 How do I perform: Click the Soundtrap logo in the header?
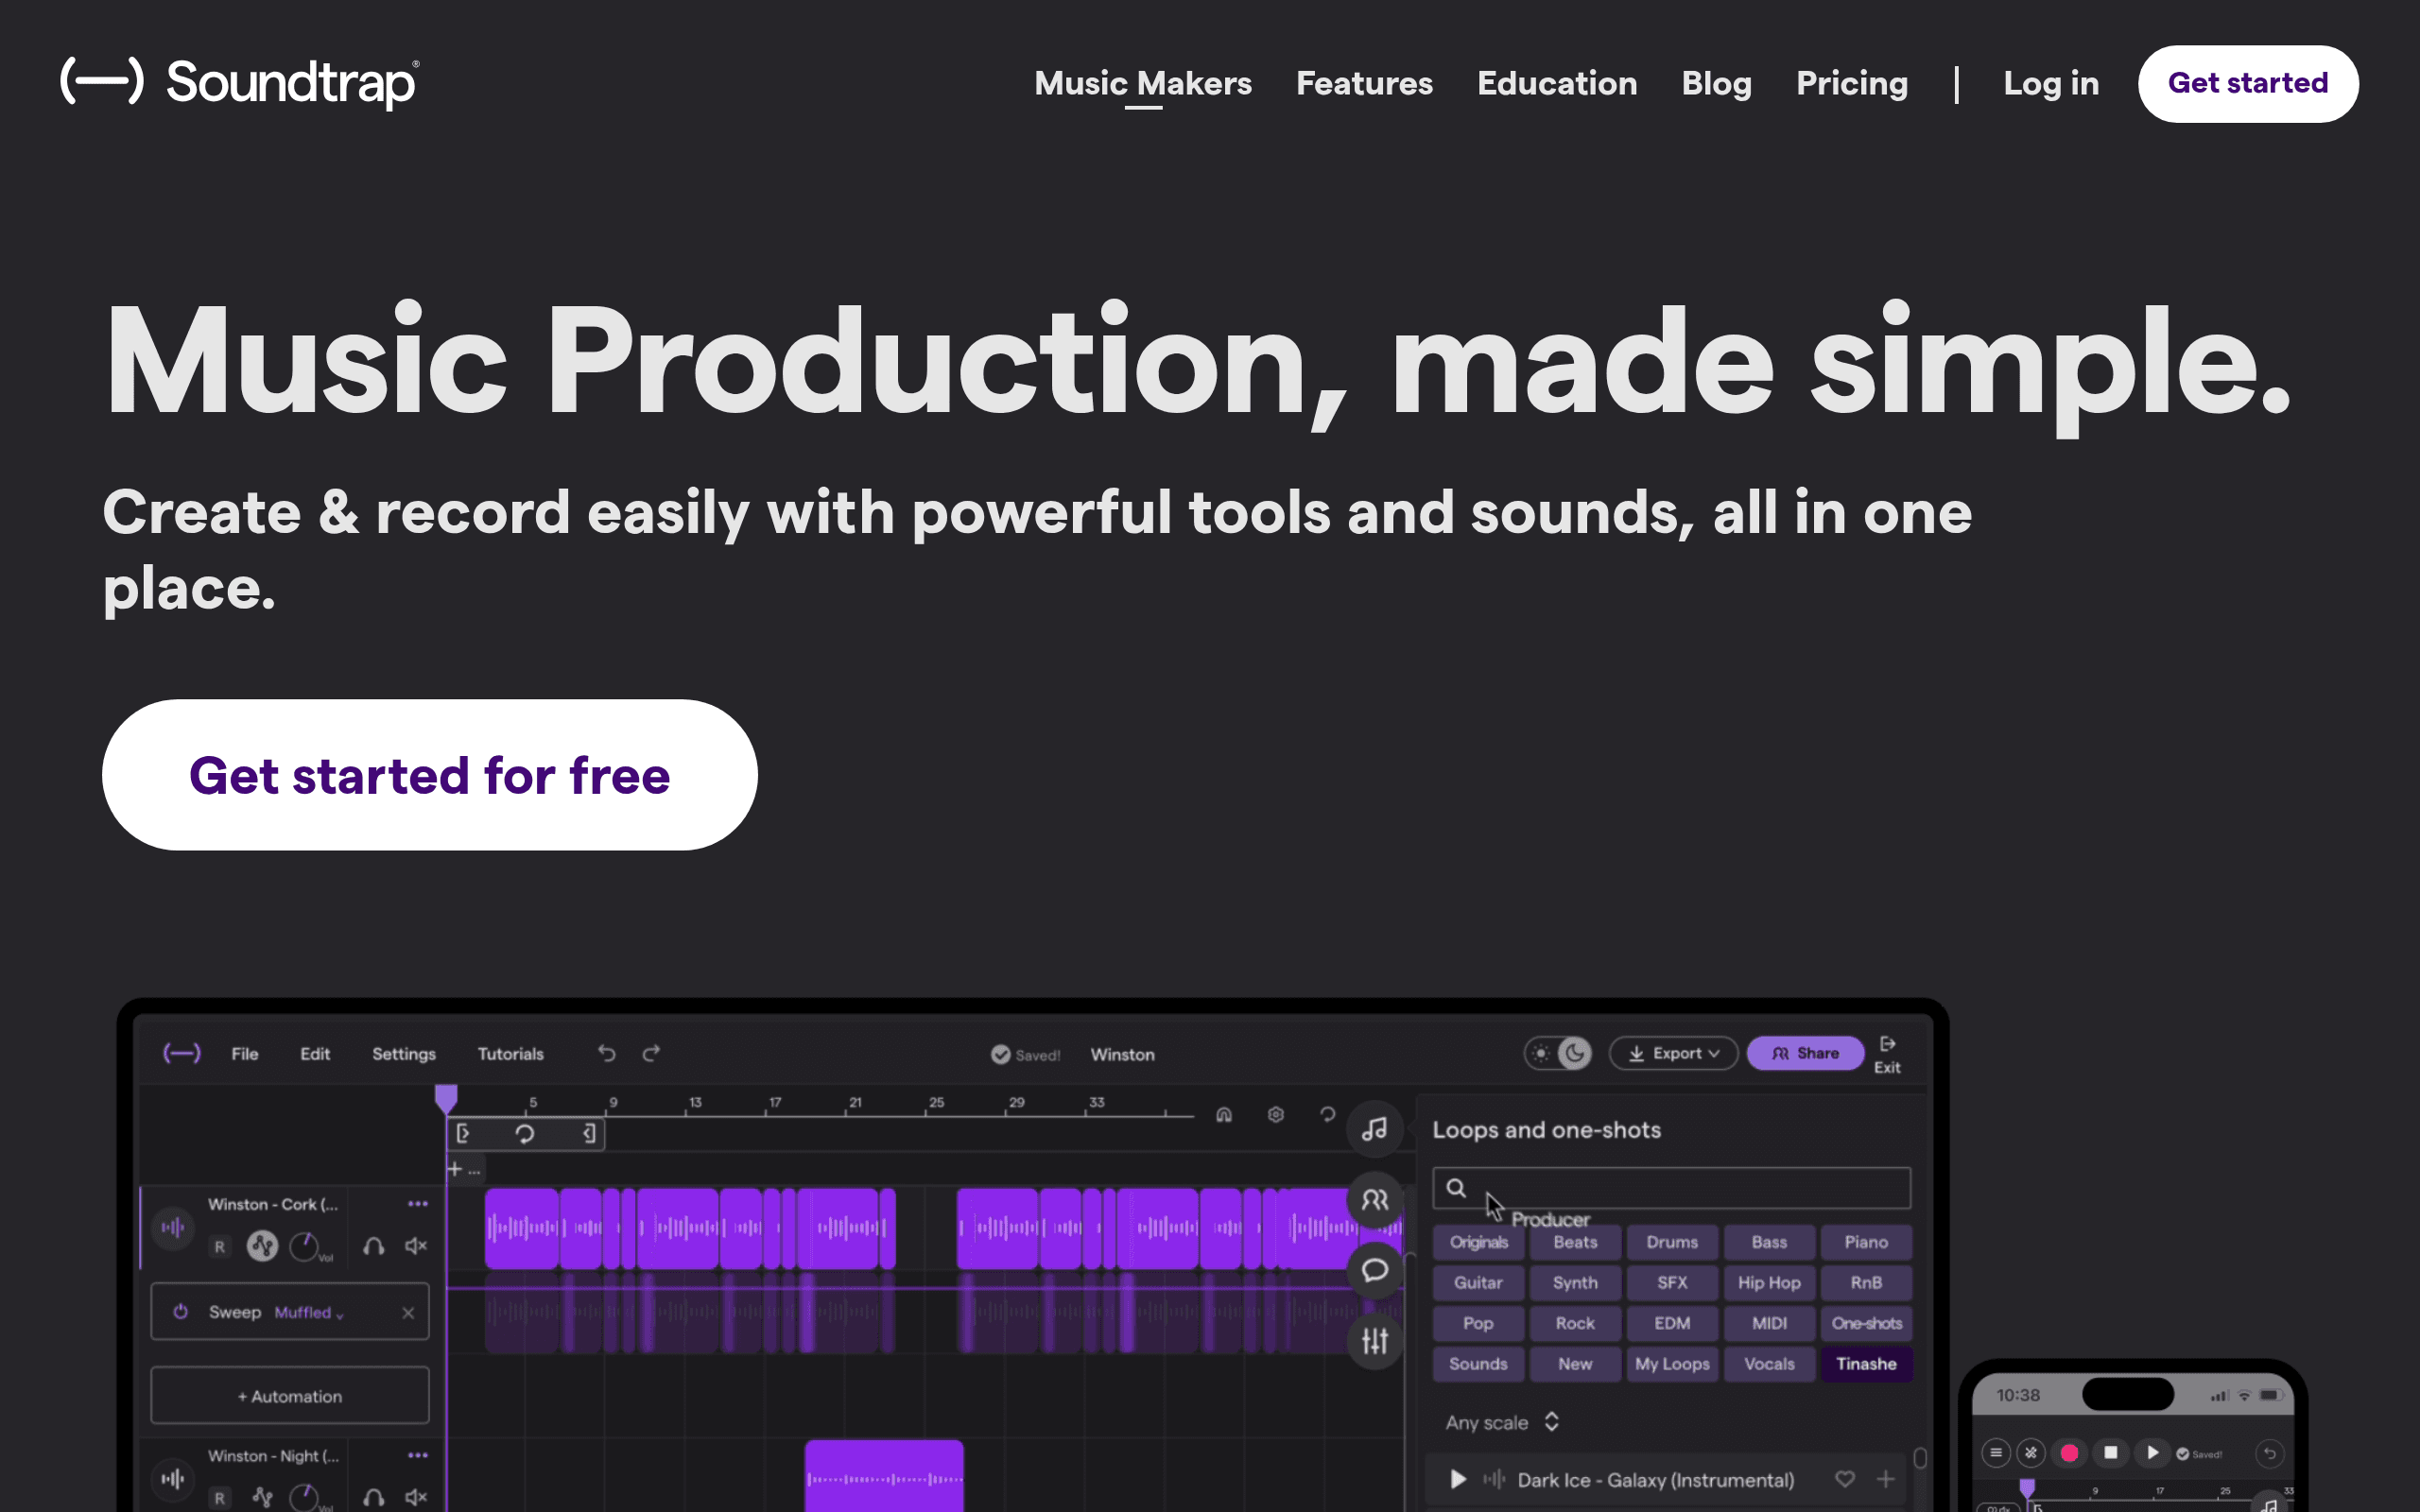click(x=240, y=82)
